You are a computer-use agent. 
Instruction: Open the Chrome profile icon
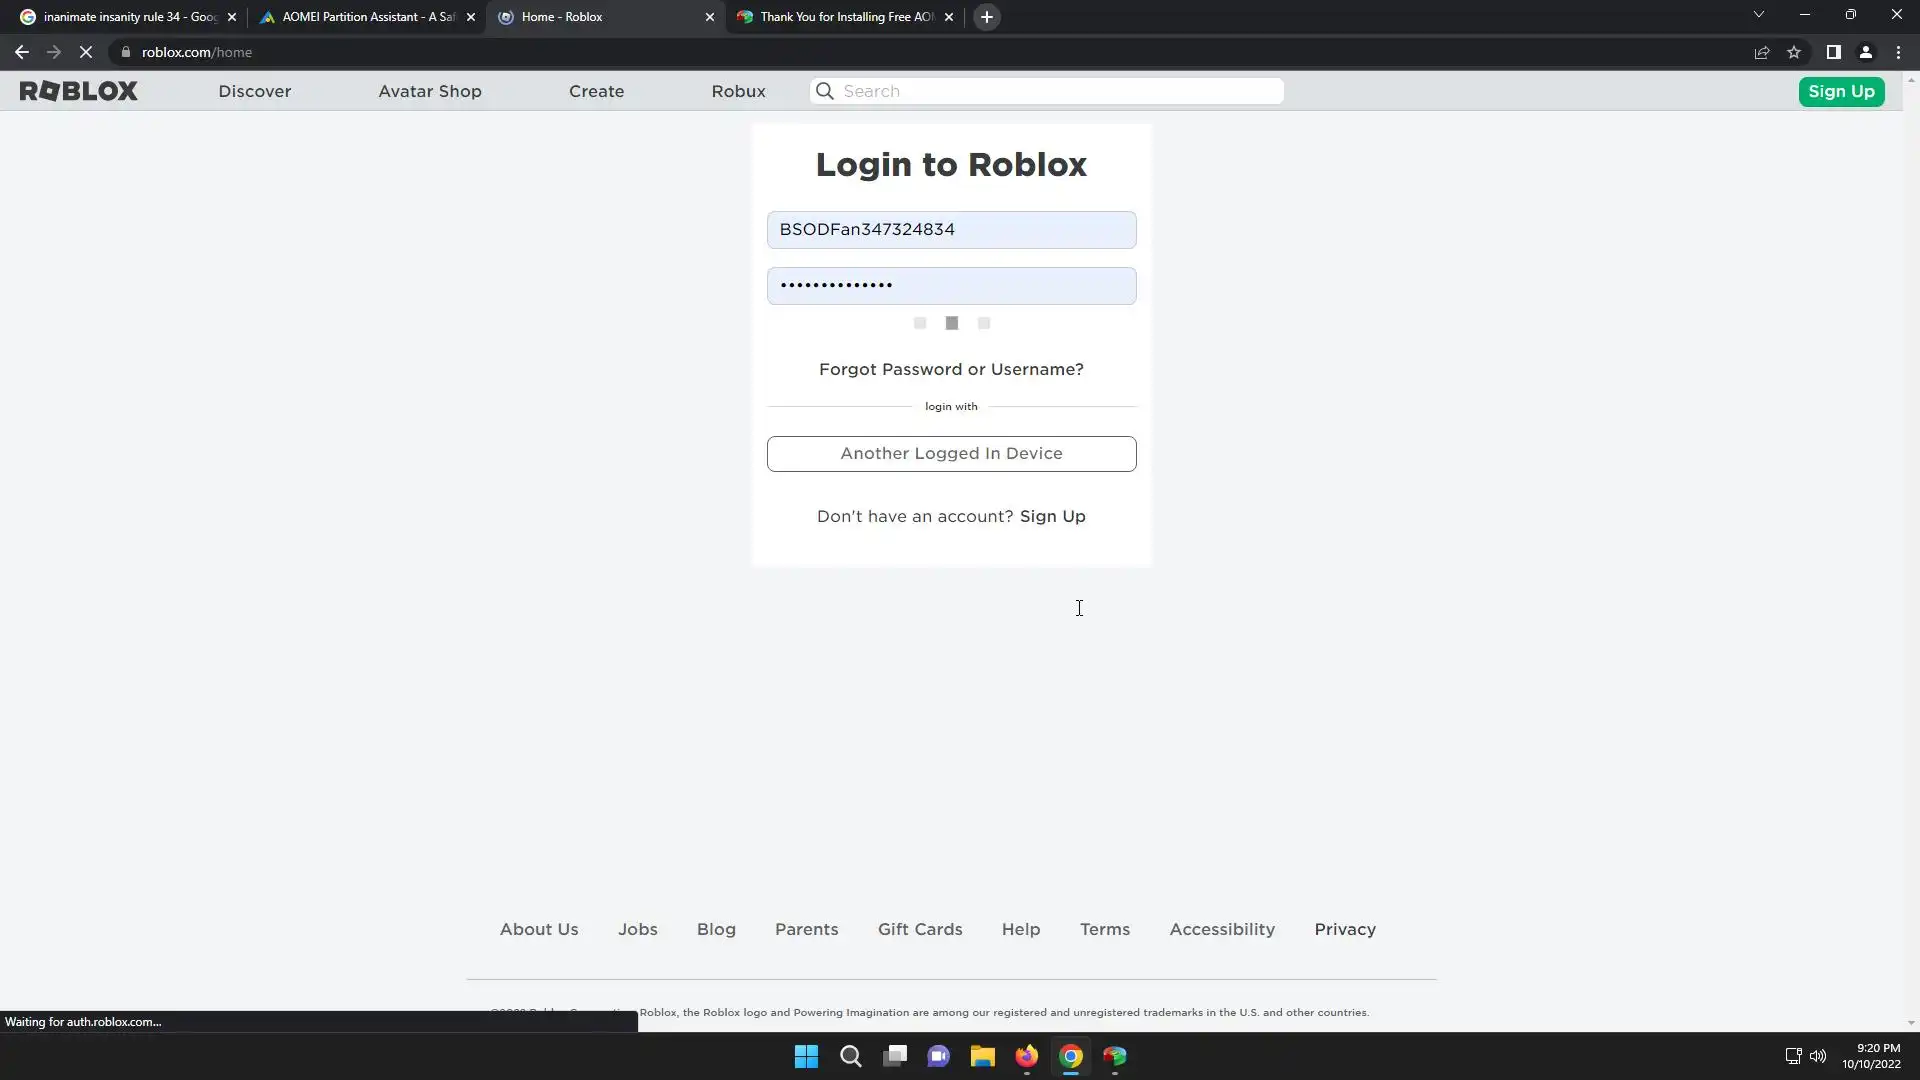[x=1865, y=52]
